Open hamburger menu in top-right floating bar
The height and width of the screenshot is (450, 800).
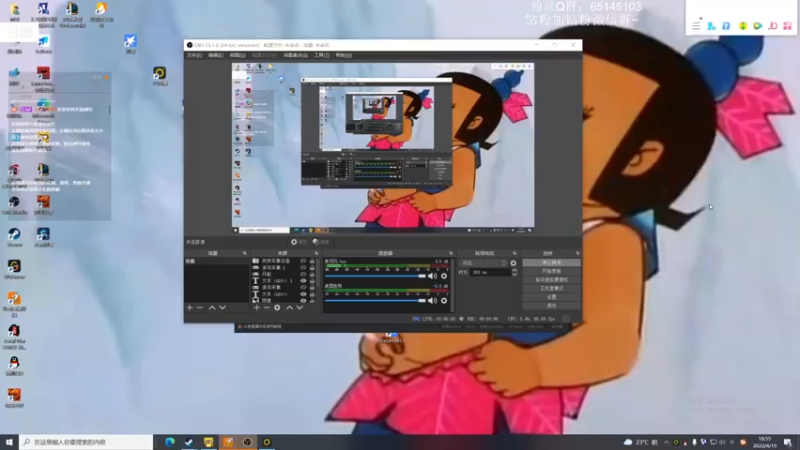pyautogui.click(x=696, y=26)
